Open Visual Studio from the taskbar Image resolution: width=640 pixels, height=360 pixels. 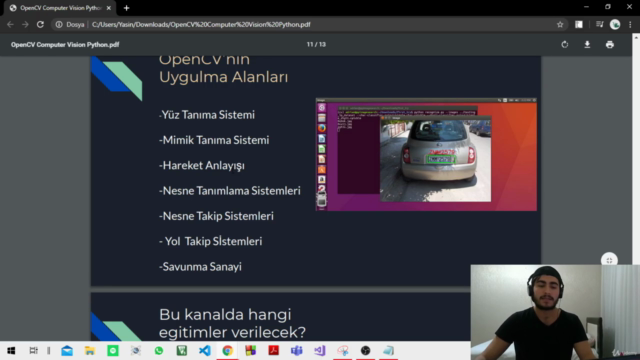(x=320, y=350)
